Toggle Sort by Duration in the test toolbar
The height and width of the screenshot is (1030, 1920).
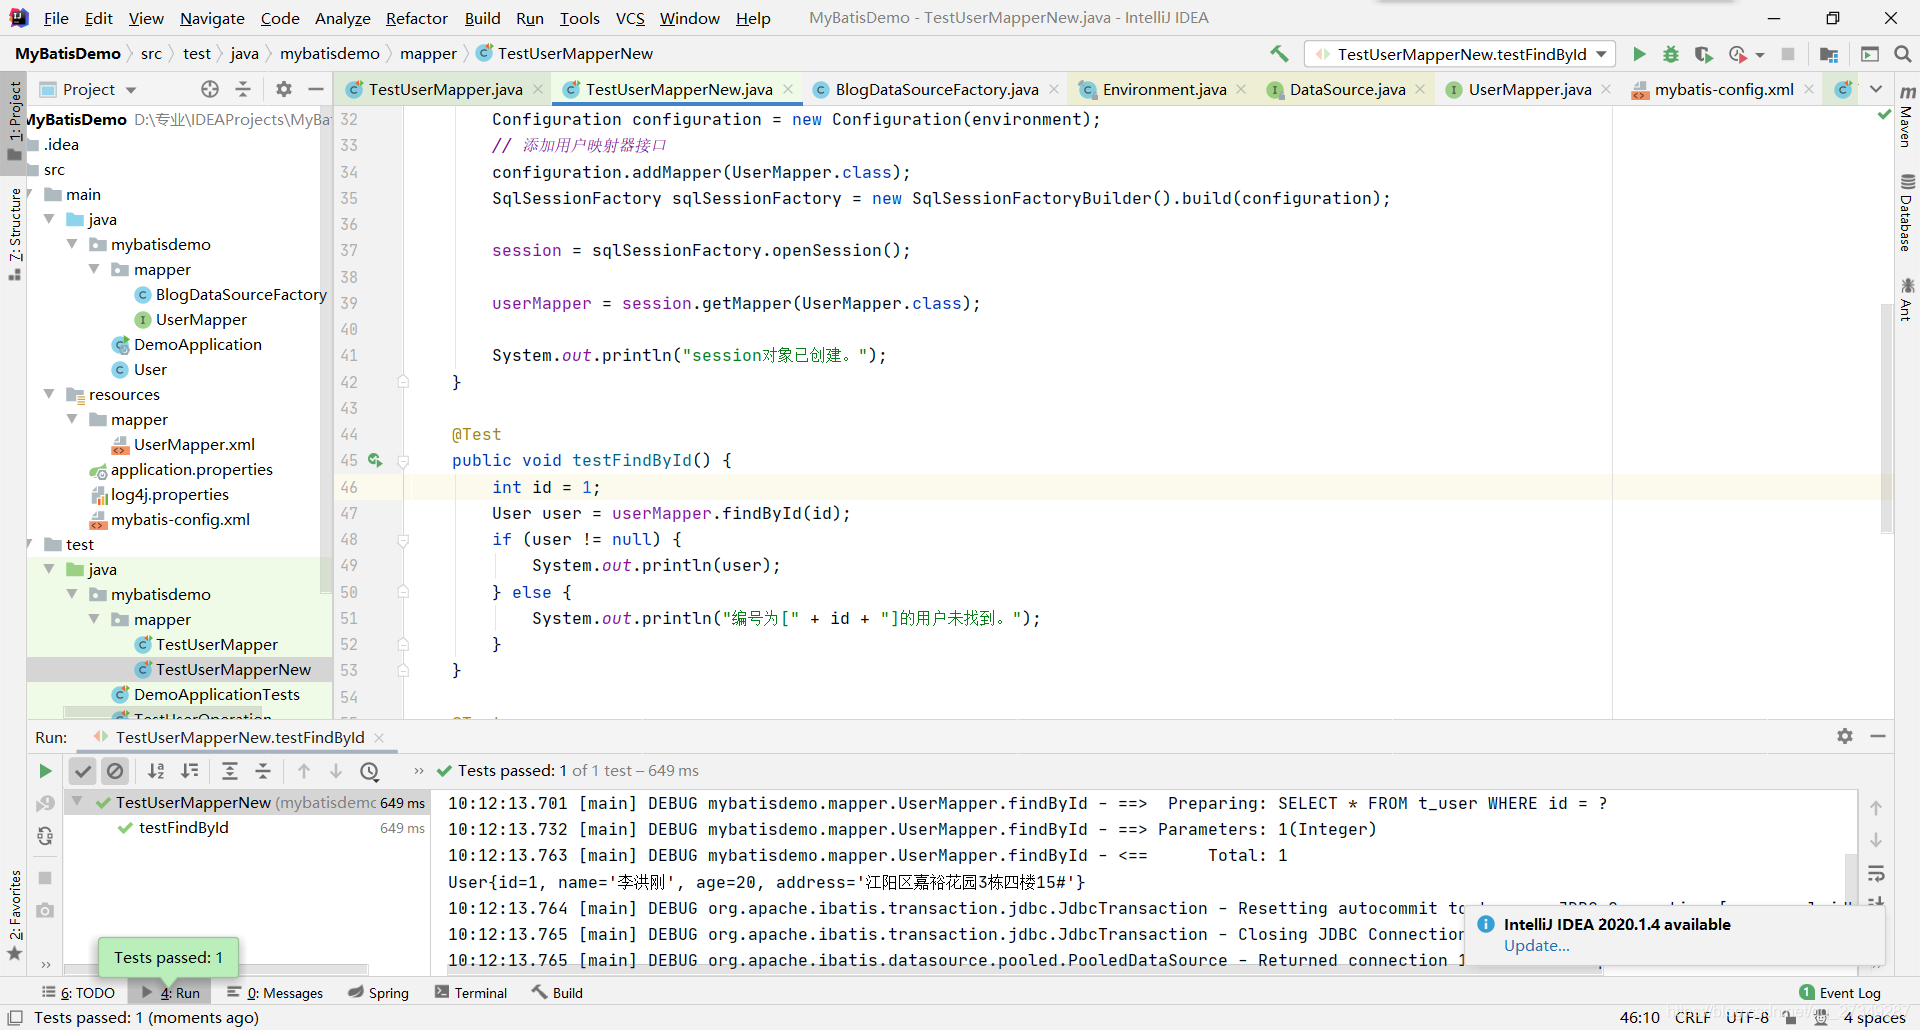(x=189, y=771)
